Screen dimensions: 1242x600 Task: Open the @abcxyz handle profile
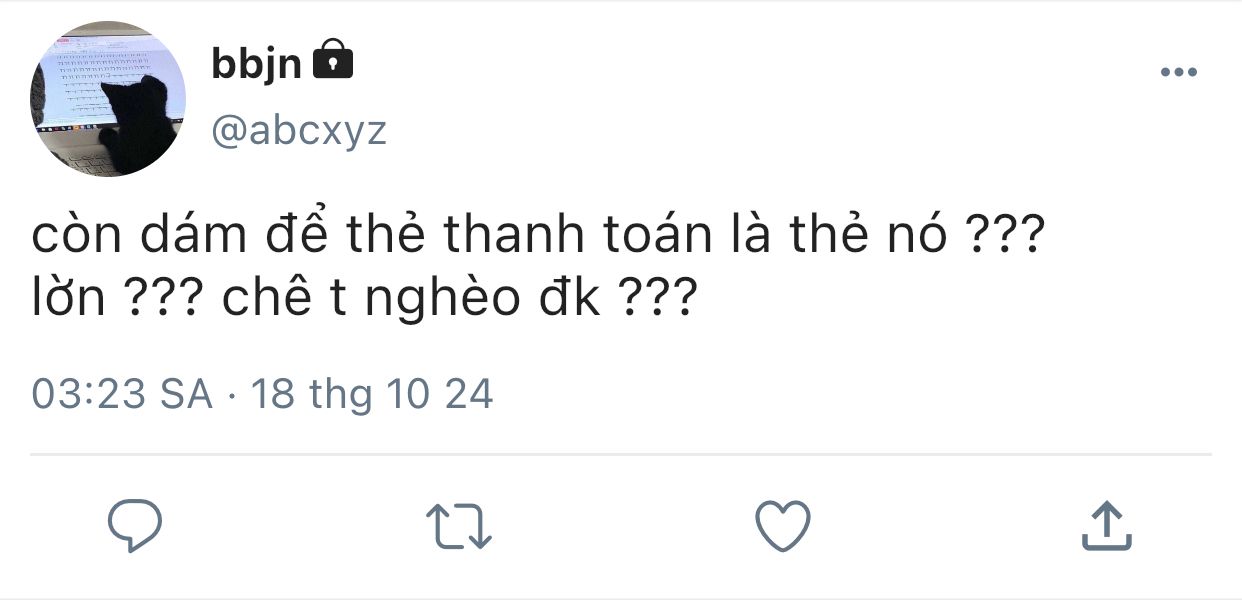click(x=299, y=130)
